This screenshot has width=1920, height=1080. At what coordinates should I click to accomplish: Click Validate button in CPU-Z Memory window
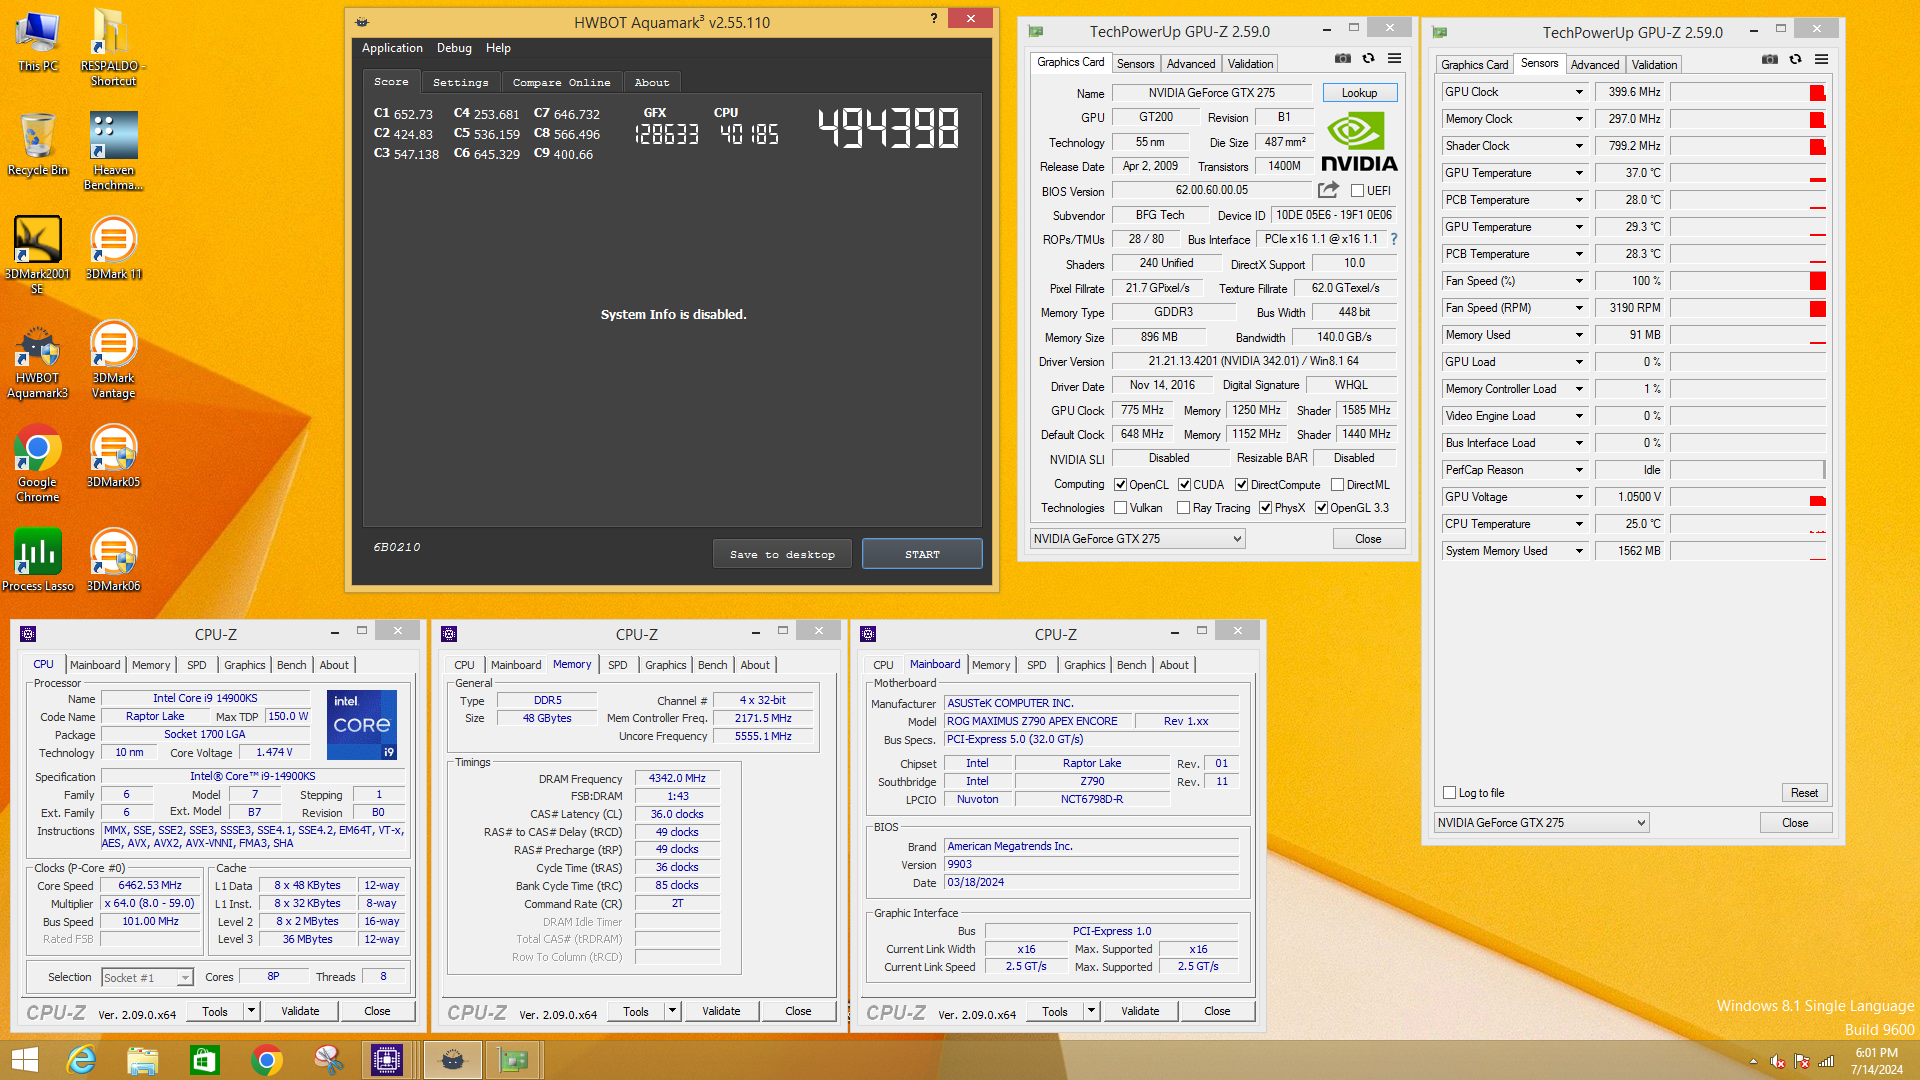click(x=721, y=1011)
